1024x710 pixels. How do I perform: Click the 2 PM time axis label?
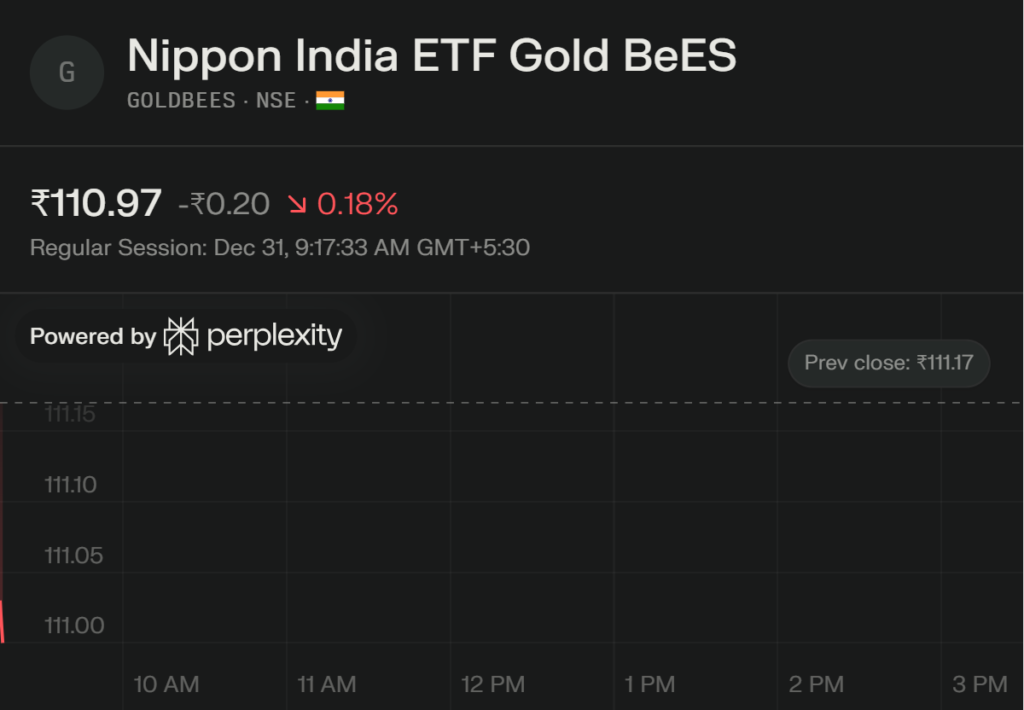tap(816, 684)
